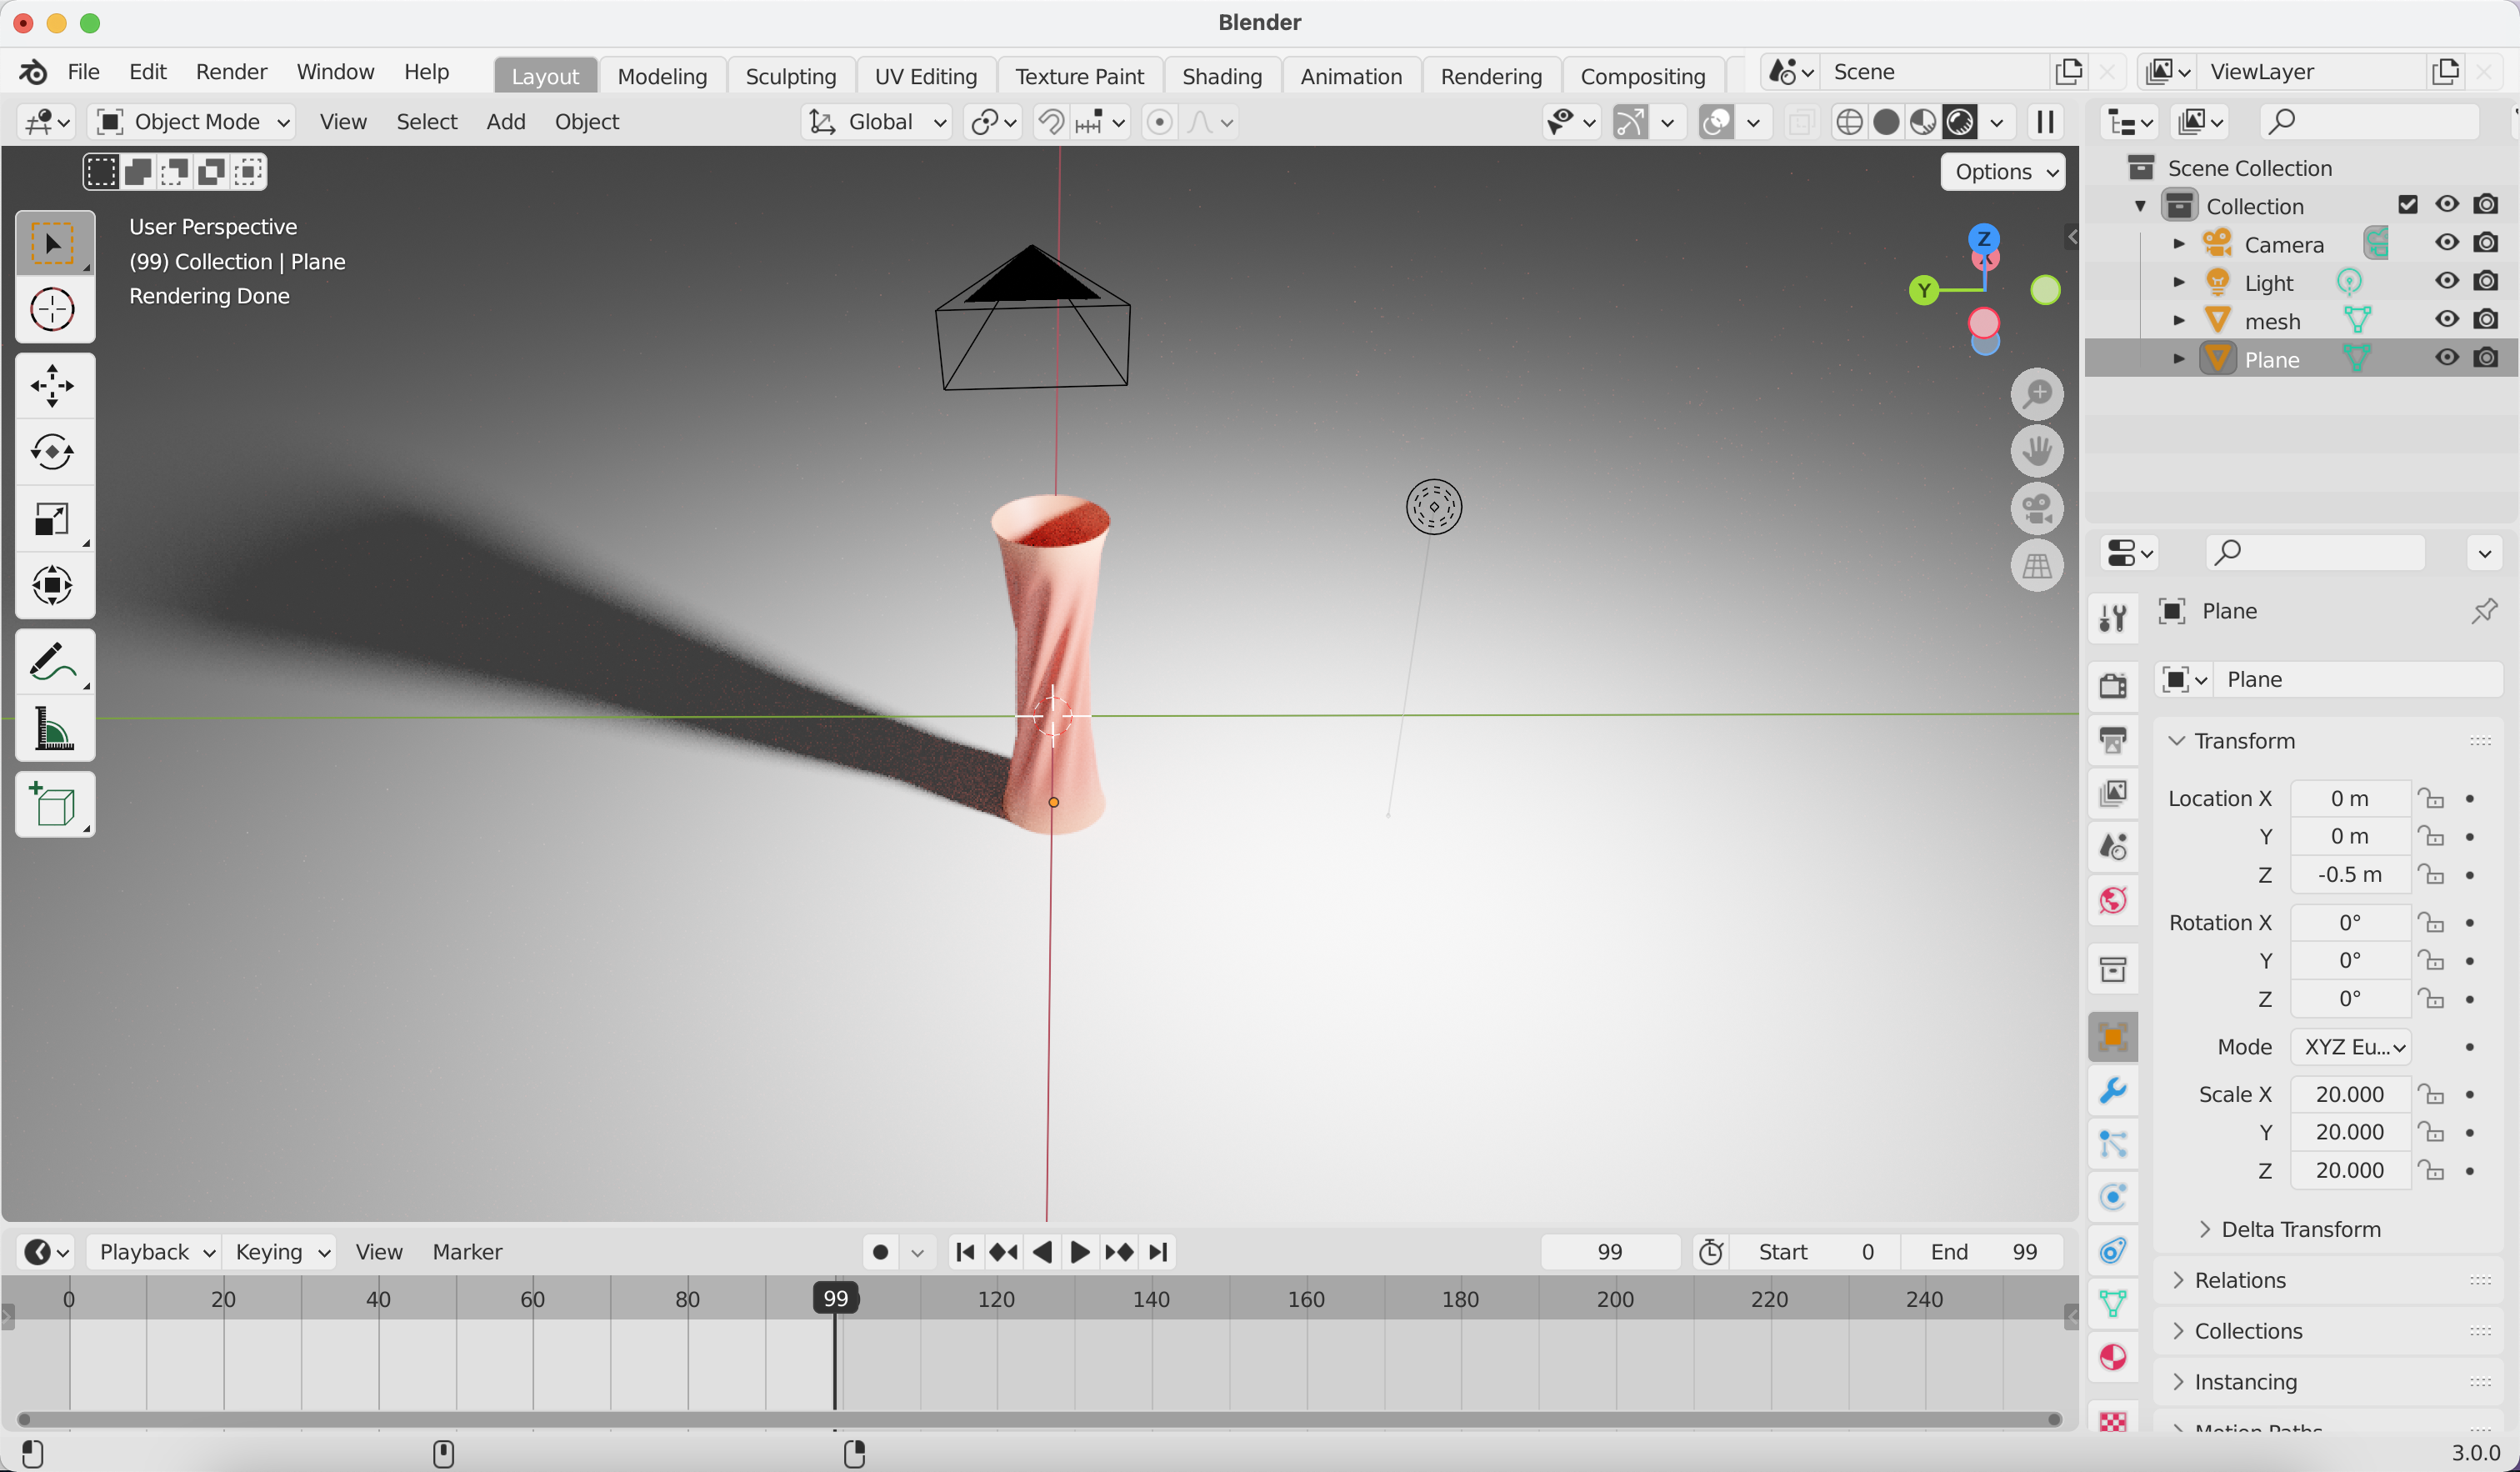Toggle proportional editing
The image size is (2520, 1472).
click(x=1159, y=122)
